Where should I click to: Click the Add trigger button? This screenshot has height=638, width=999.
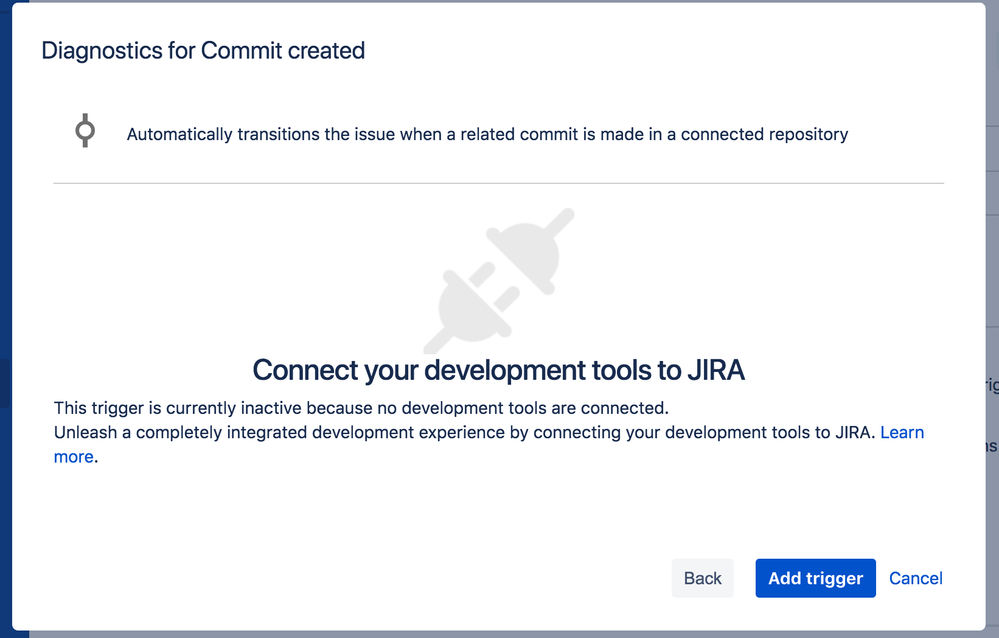pos(815,578)
